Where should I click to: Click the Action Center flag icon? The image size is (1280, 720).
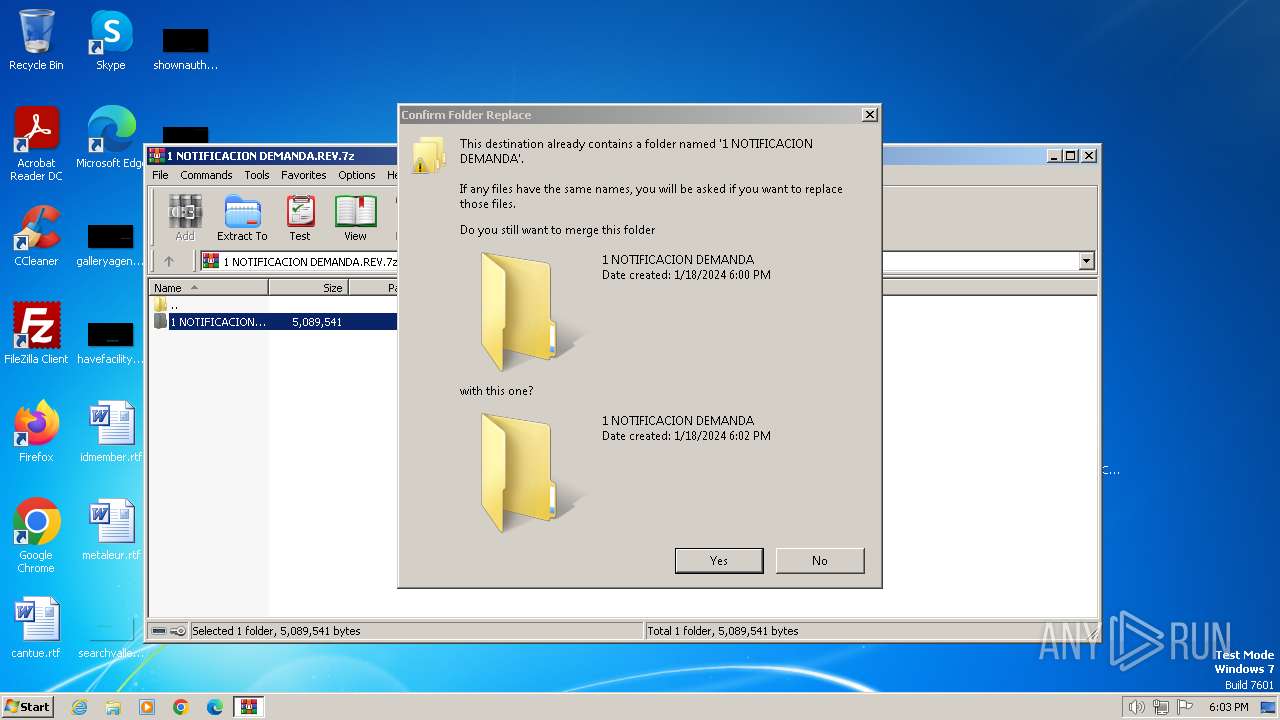(1185, 707)
